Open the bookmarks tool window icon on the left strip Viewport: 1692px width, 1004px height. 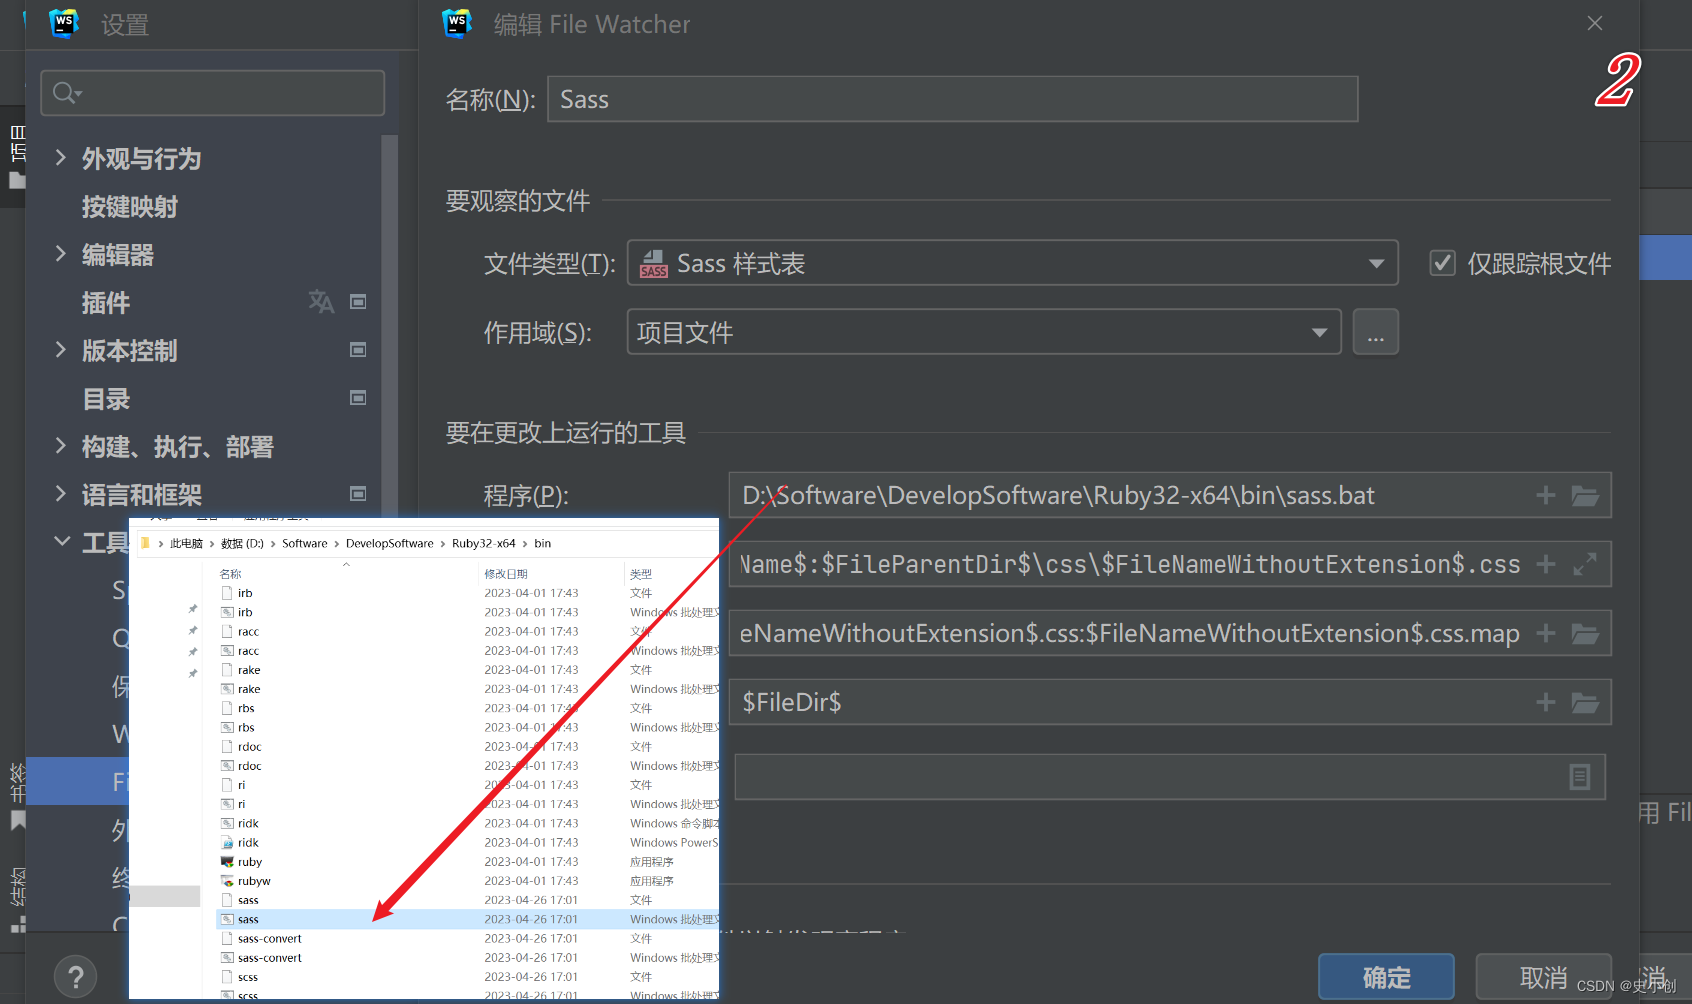17,821
